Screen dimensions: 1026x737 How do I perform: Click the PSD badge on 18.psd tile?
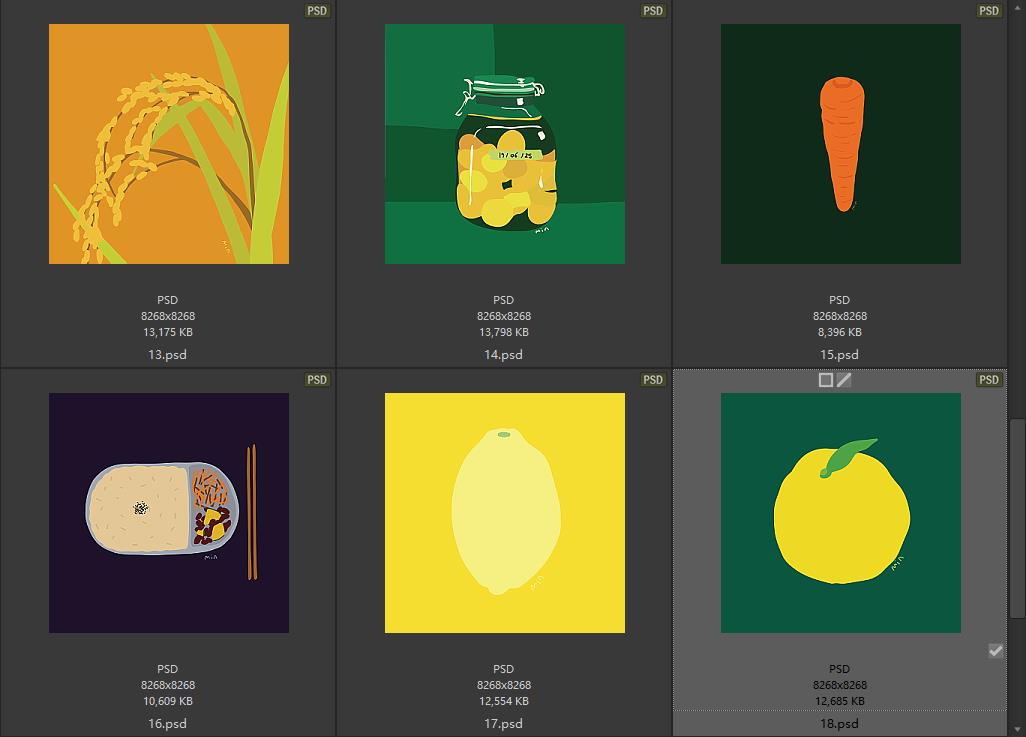click(989, 380)
